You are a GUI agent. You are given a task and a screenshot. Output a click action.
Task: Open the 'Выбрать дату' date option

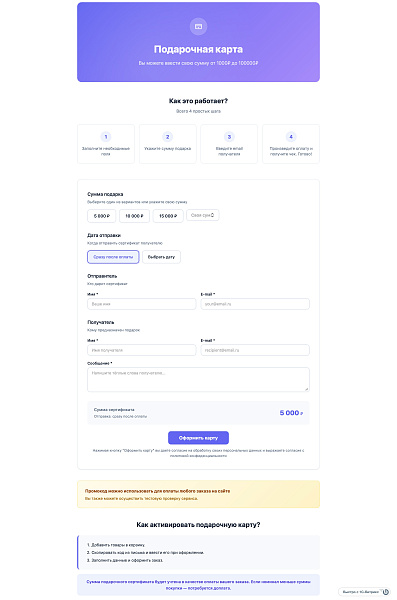tap(161, 257)
